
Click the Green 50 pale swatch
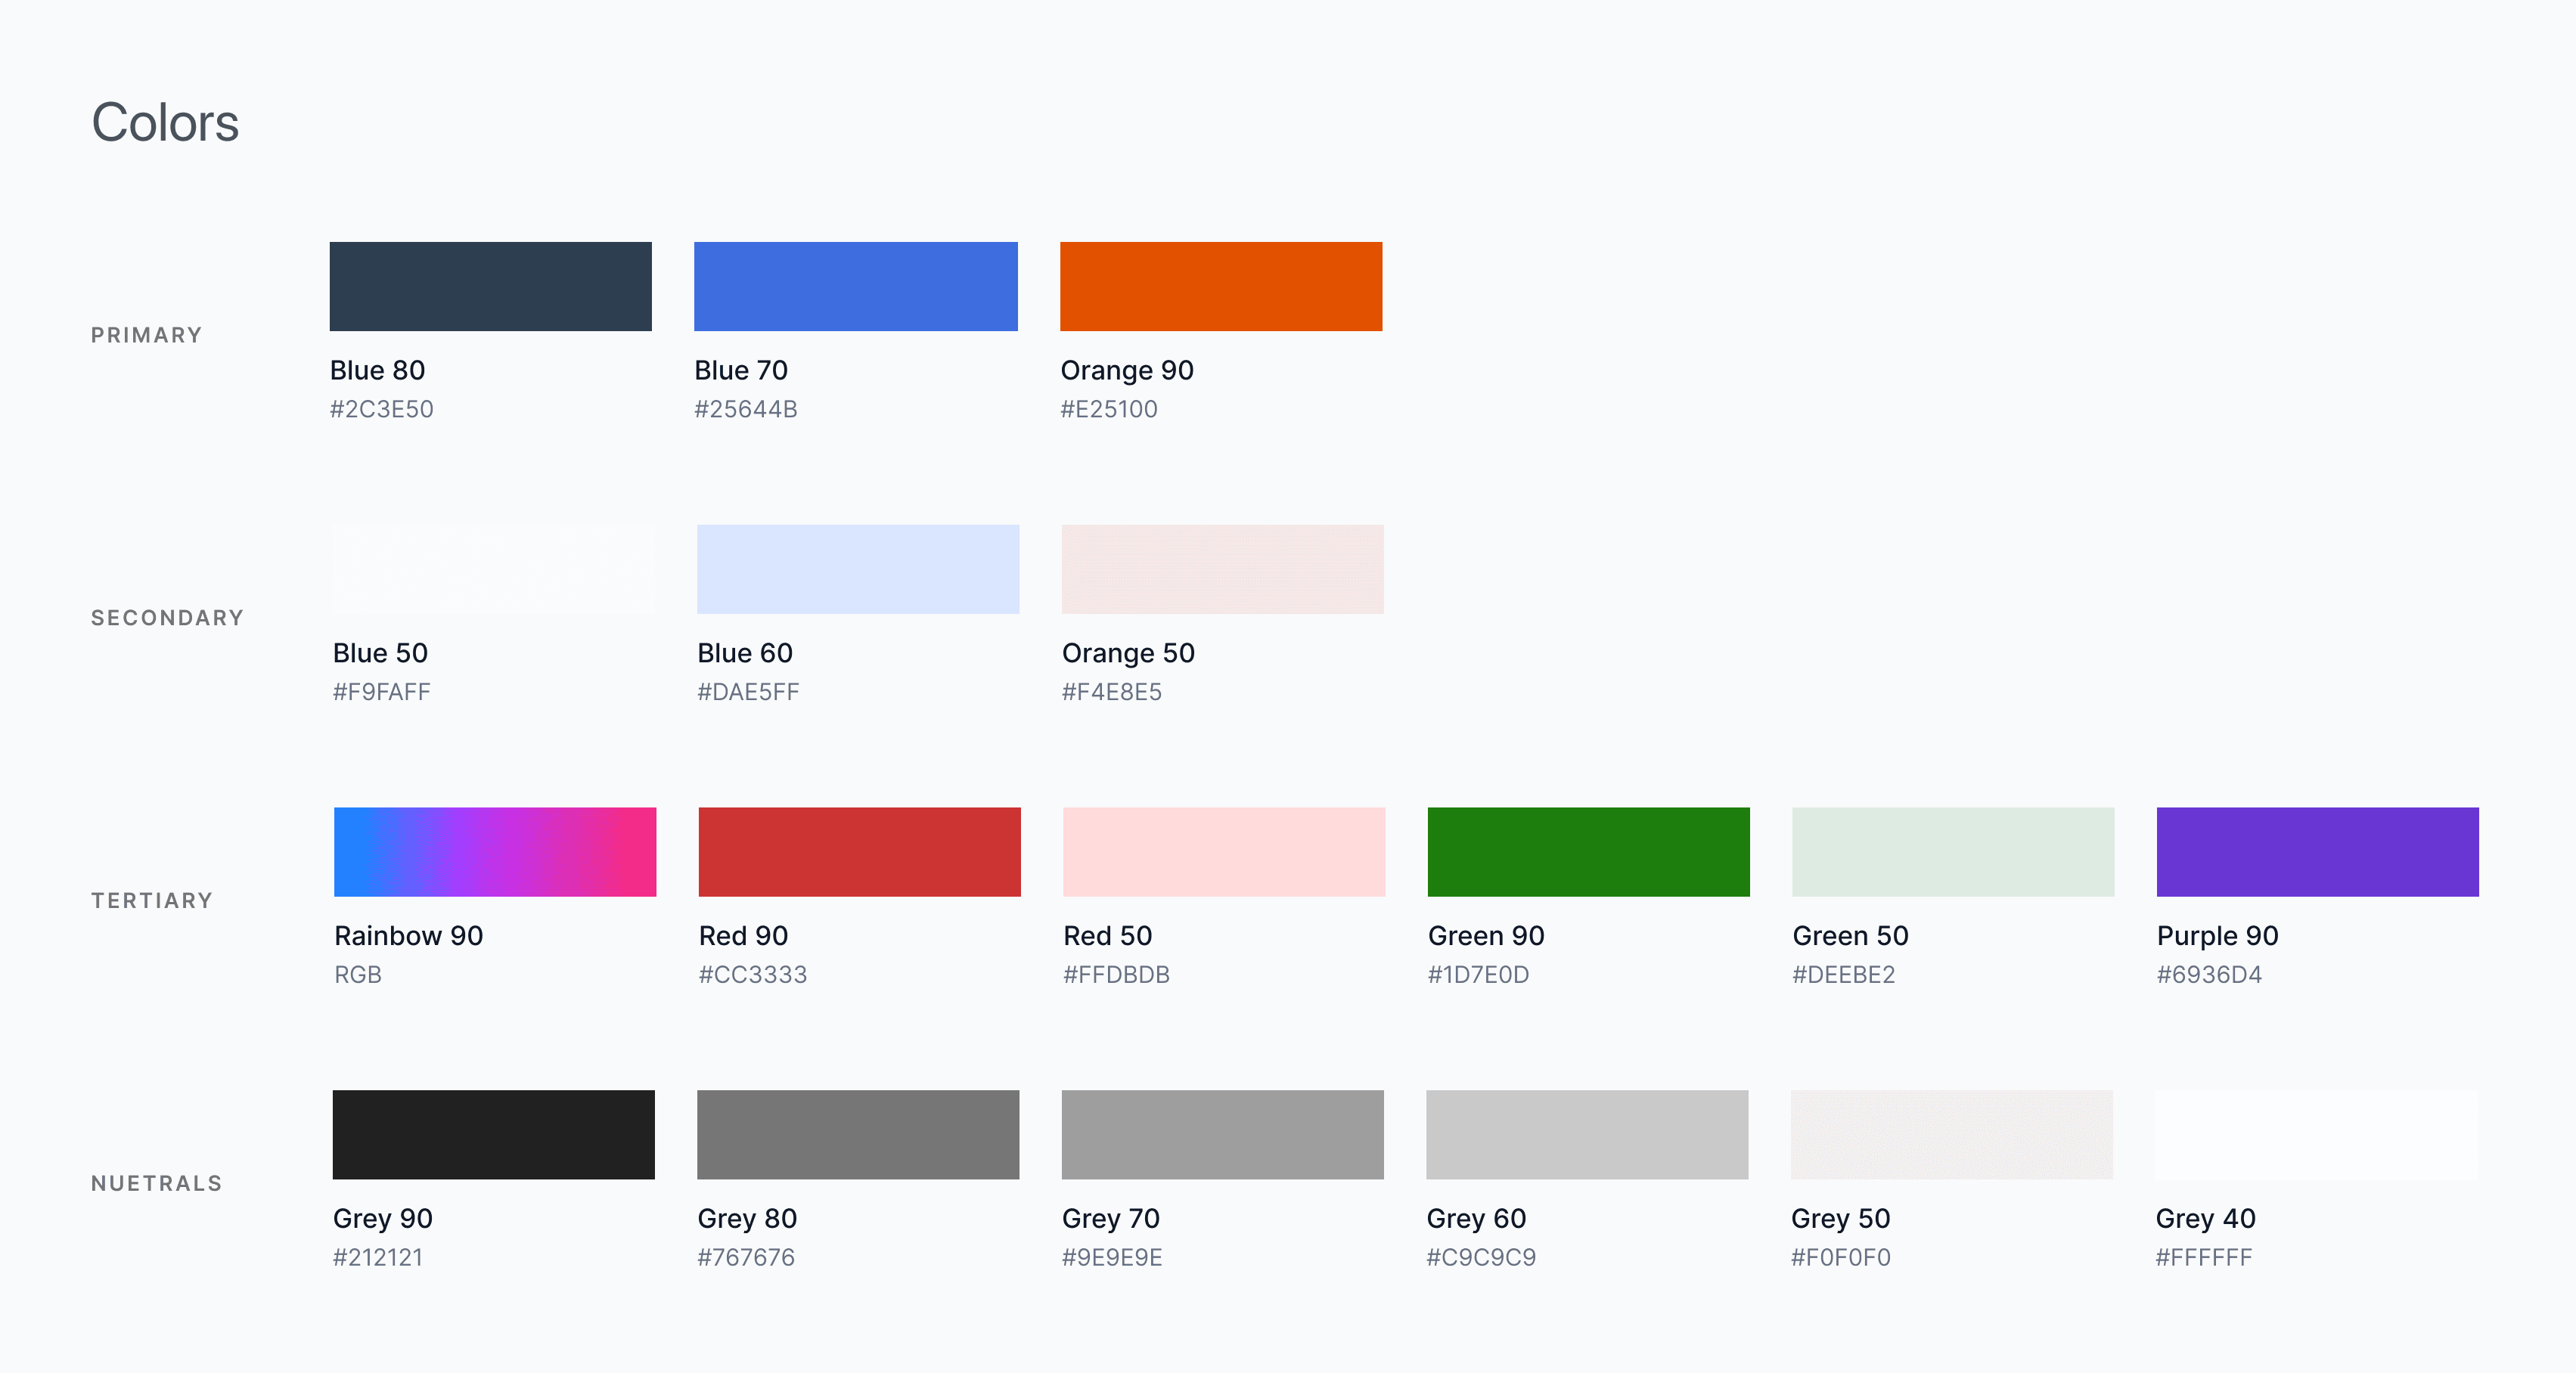(1953, 851)
